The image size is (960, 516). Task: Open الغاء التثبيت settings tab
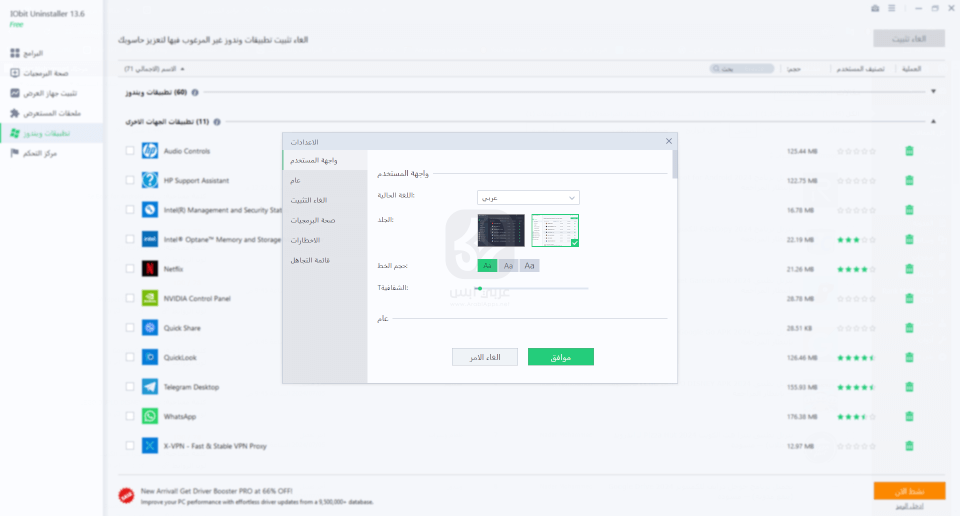tap(325, 200)
